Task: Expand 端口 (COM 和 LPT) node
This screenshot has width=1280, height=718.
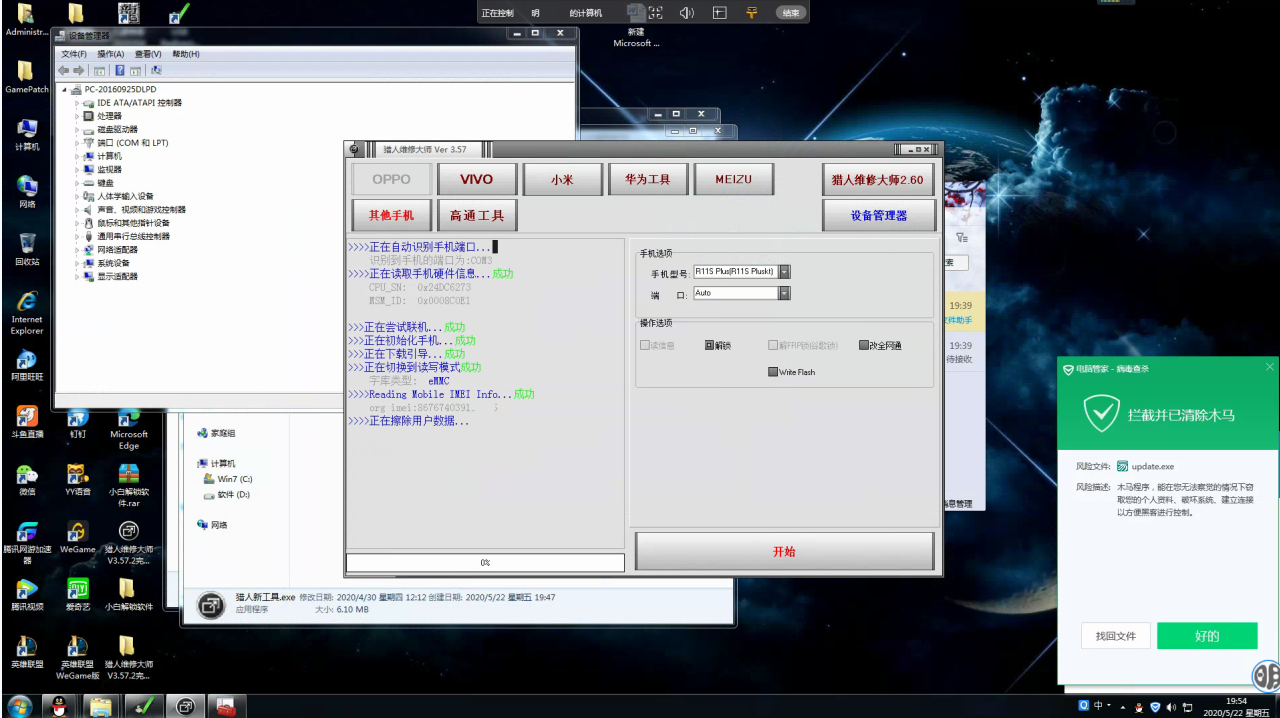Action: (78, 143)
